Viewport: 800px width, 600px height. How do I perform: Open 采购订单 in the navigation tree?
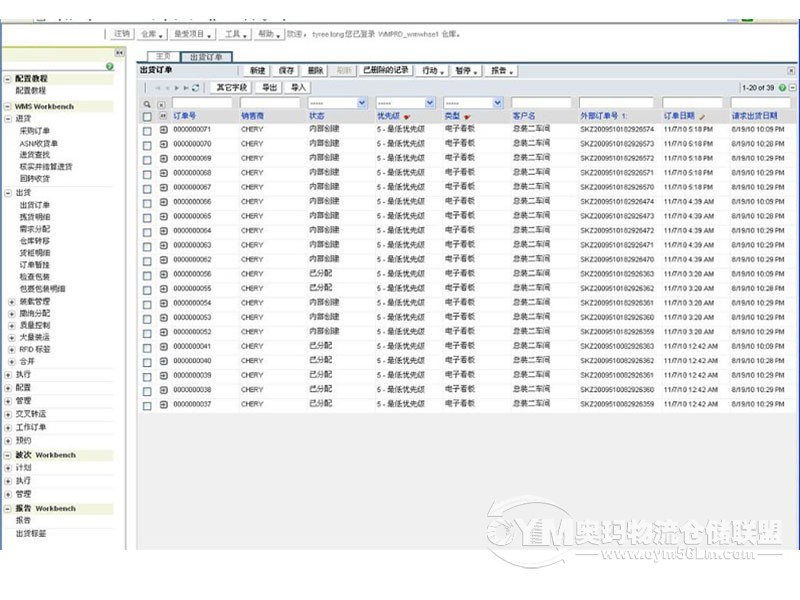[35, 131]
